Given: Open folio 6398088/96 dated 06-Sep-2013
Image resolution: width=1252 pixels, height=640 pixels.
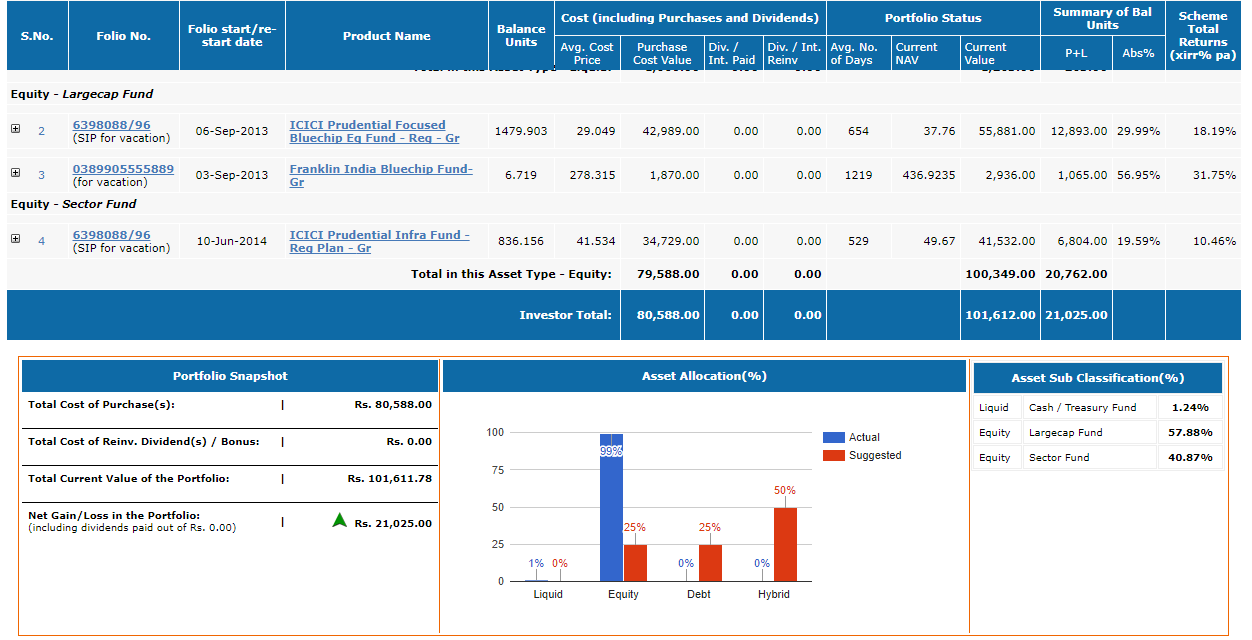Looking at the screenshot, I should tap(112, 125).
